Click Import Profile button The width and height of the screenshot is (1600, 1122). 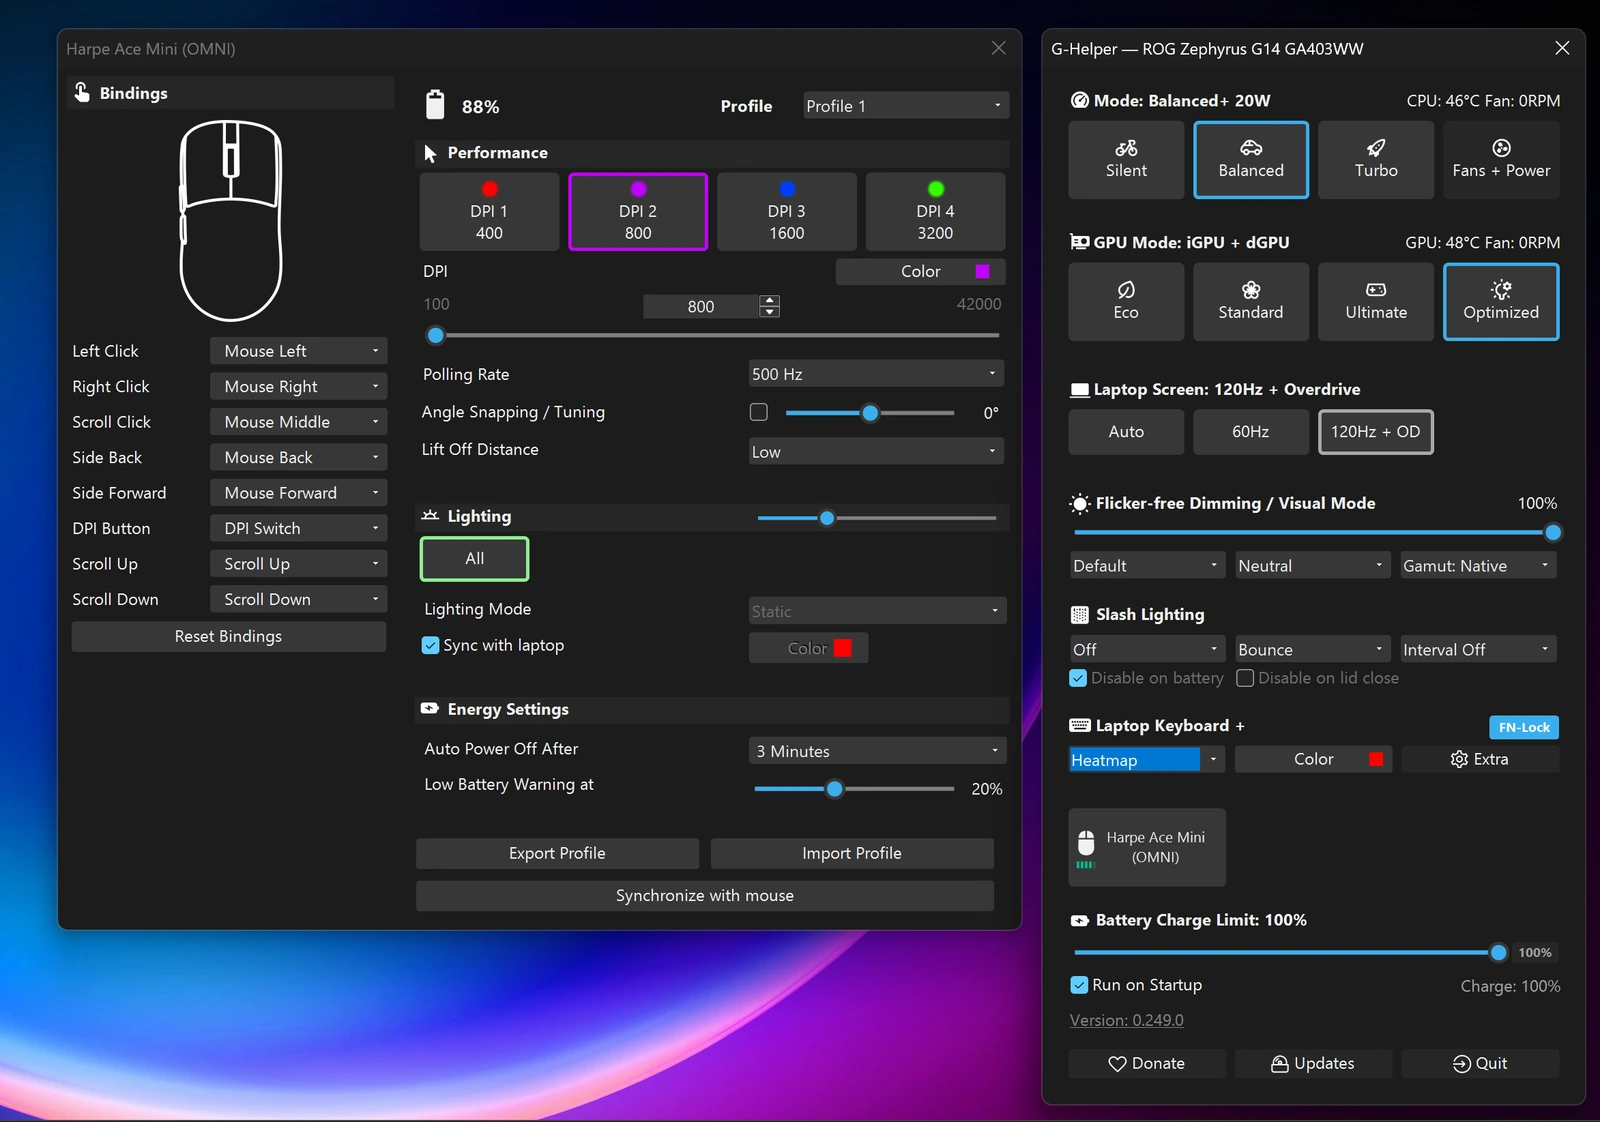click(852, 853)
